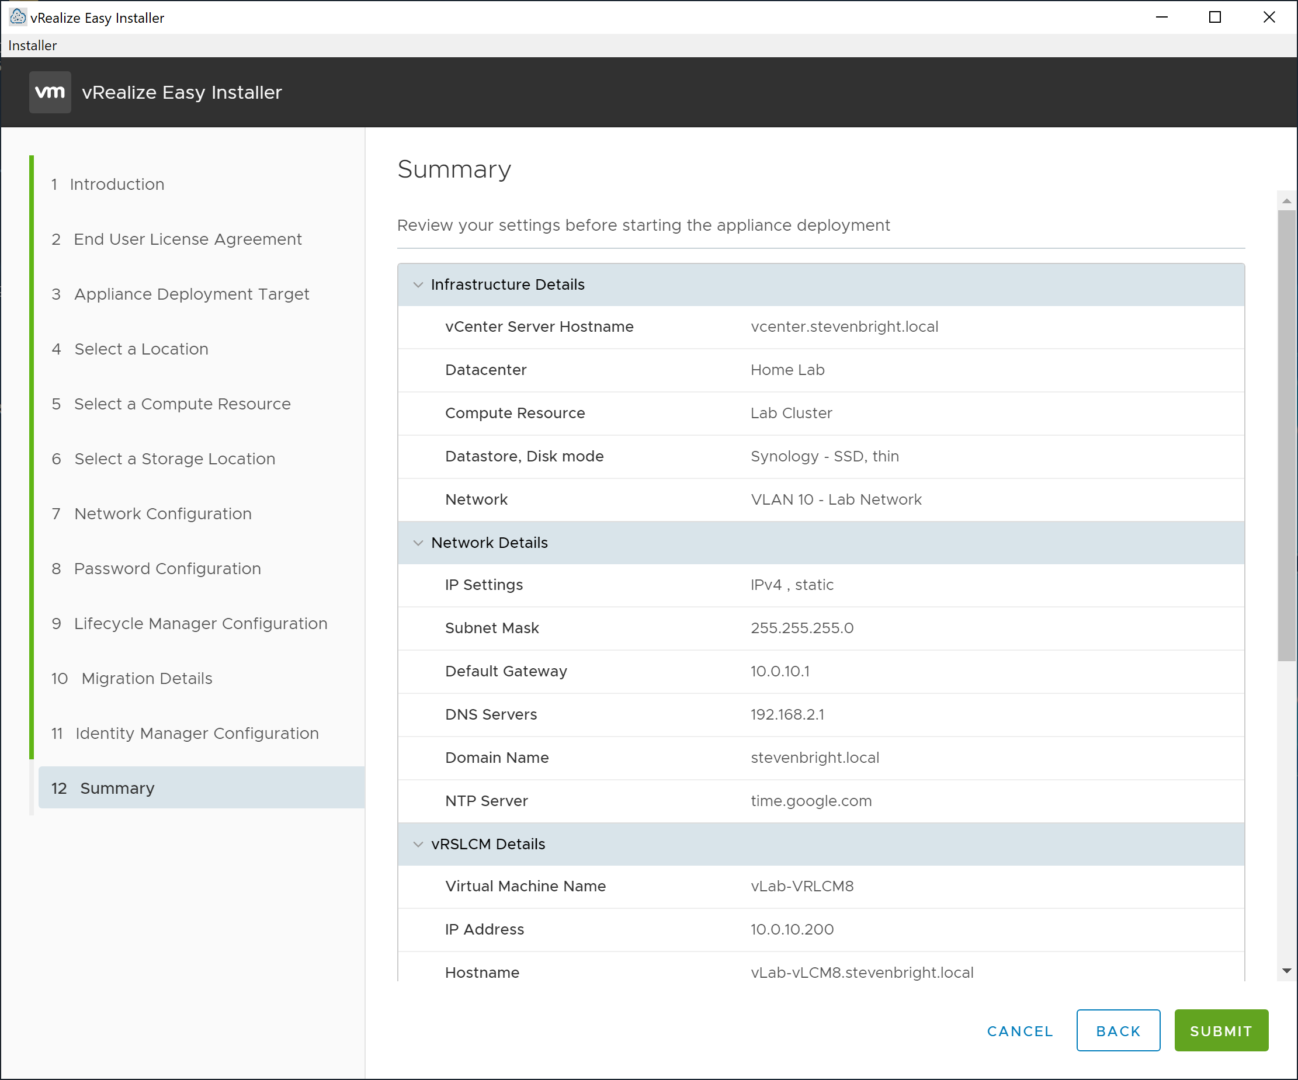Jump to Appliance Deployment Target step
The image size is (1298, 1080).
pyautogui.click(x=191, y=295)
